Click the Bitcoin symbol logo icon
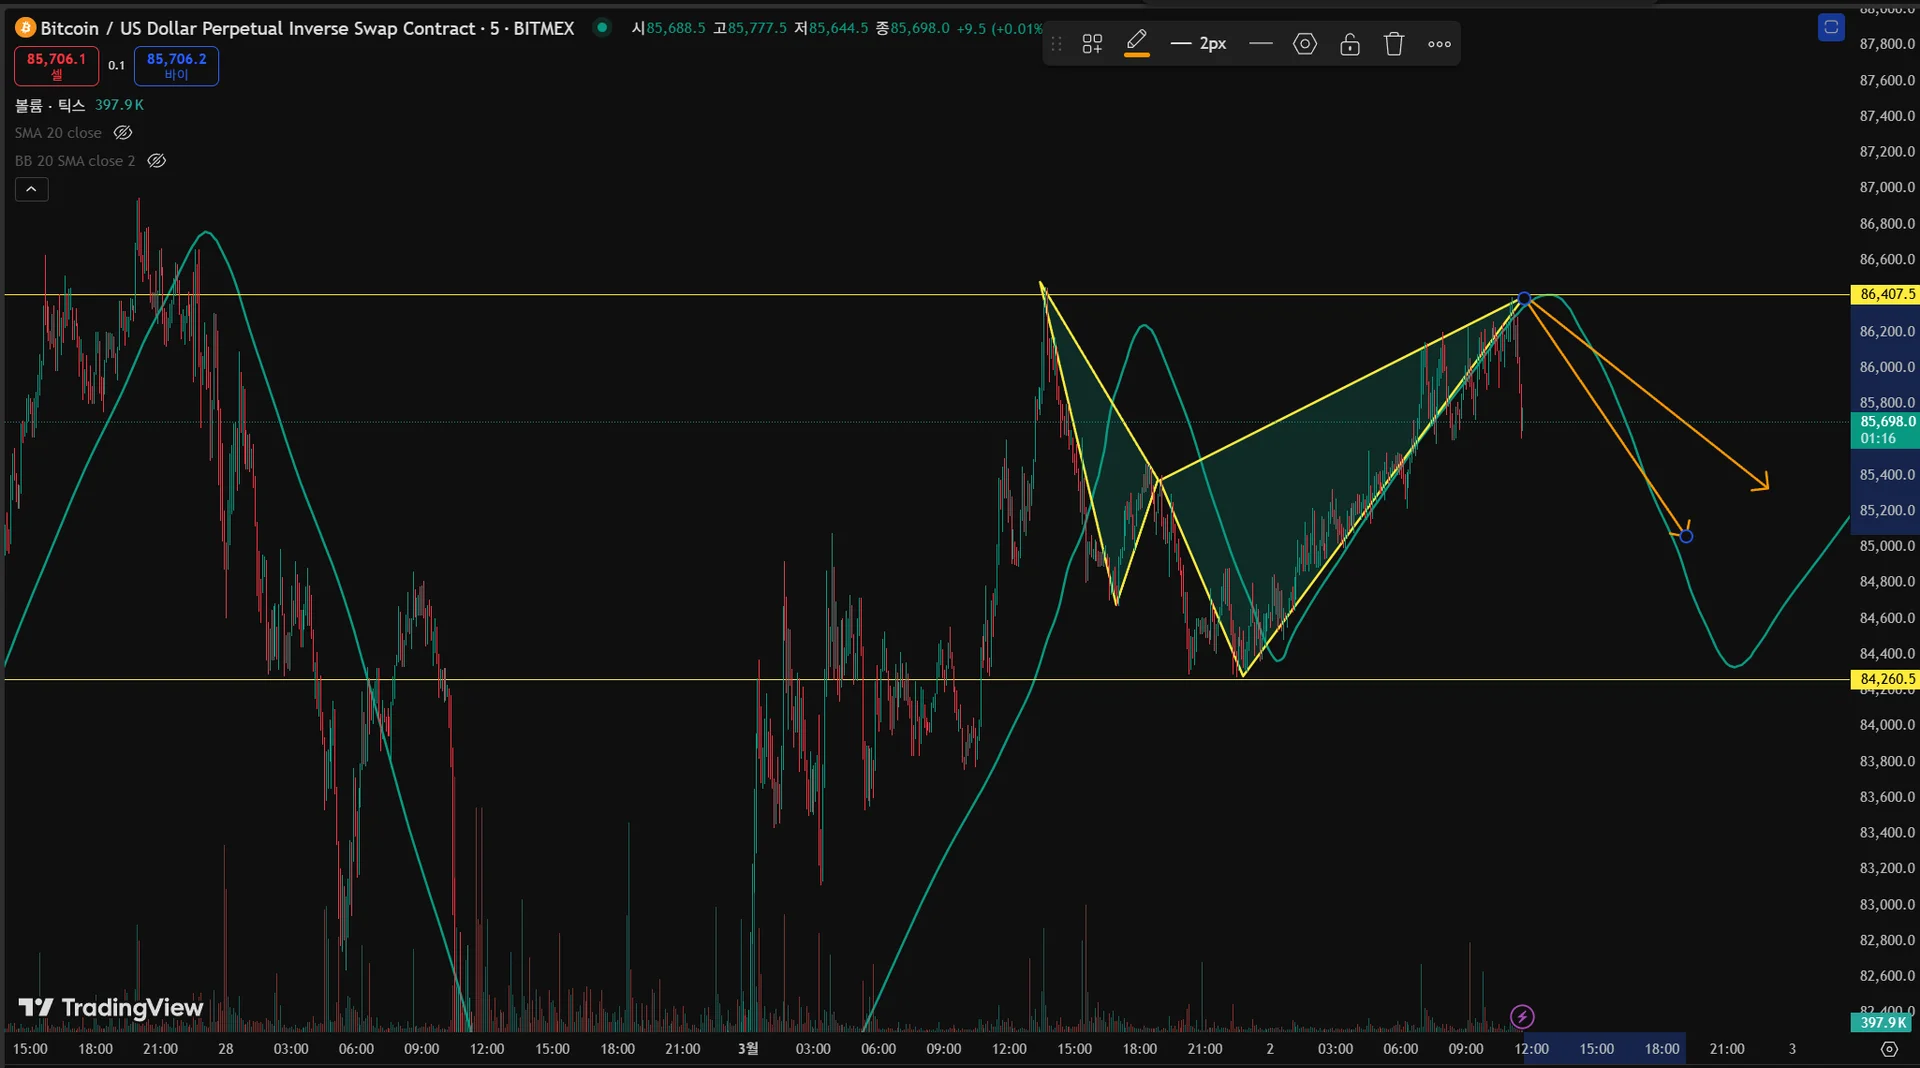The width and height of the screenshot is (1920, 1068). coord(25,28)
